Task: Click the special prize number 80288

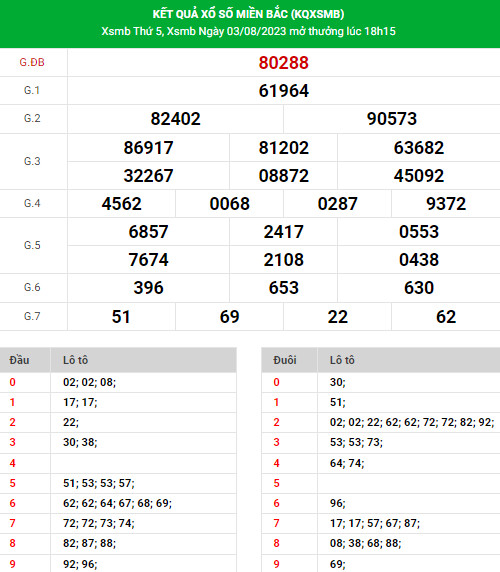Action: pos(283,63)
